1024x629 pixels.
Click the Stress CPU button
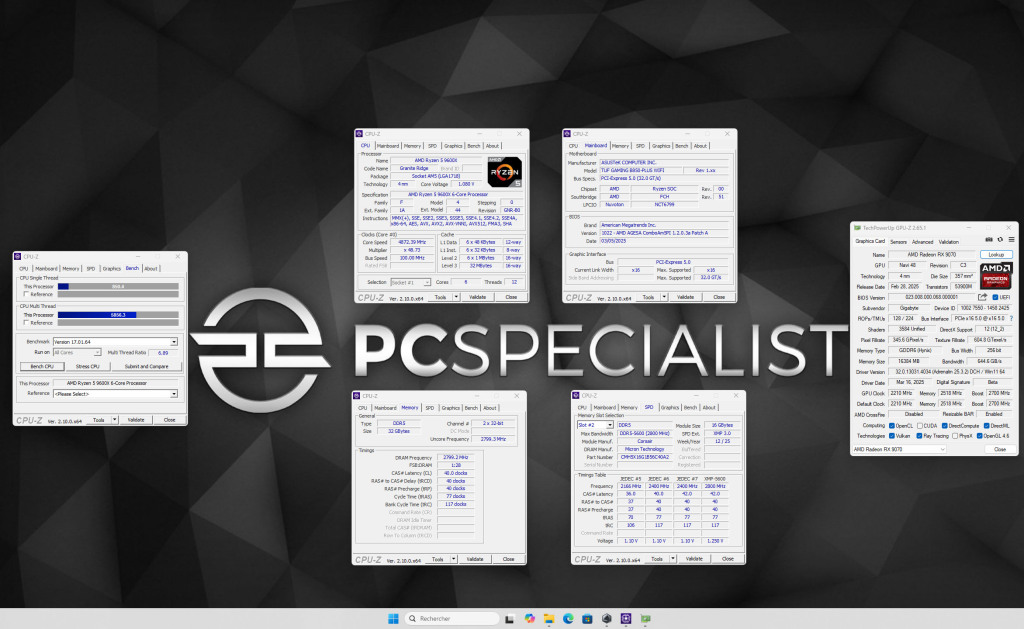[x=88, y=366]
